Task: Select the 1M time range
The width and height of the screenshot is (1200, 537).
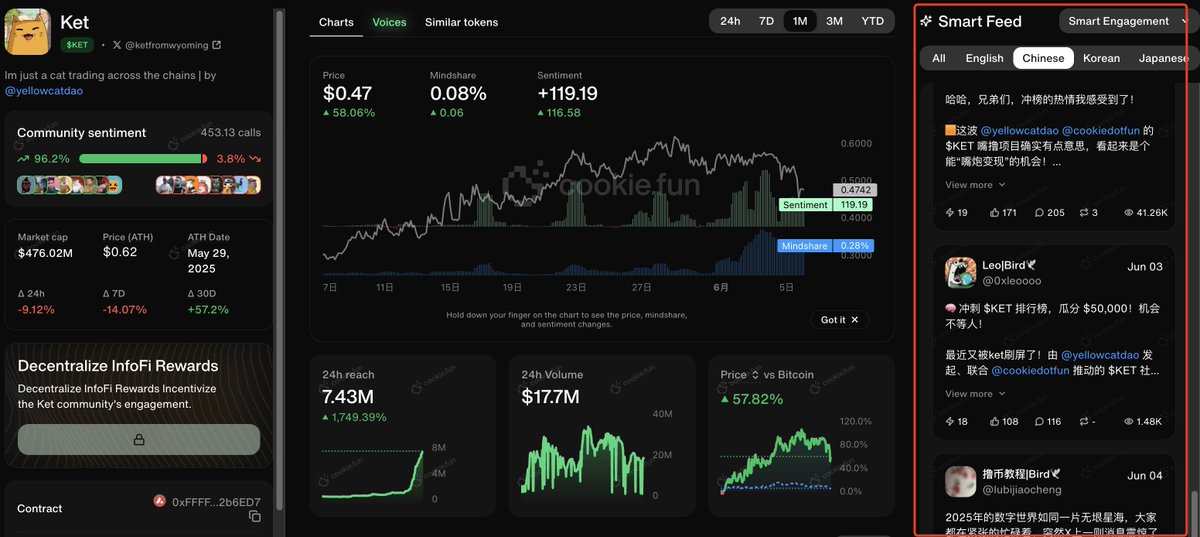Action: pos(800,21)
